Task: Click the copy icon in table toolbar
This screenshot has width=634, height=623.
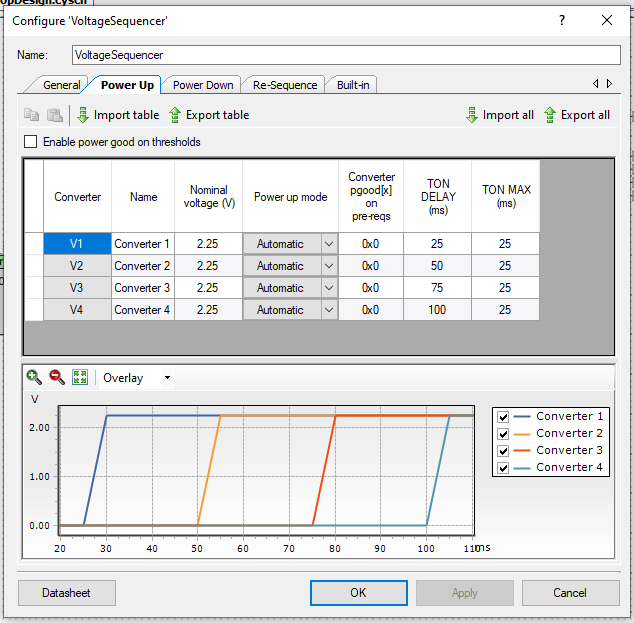Action: [x=31, y=115]
